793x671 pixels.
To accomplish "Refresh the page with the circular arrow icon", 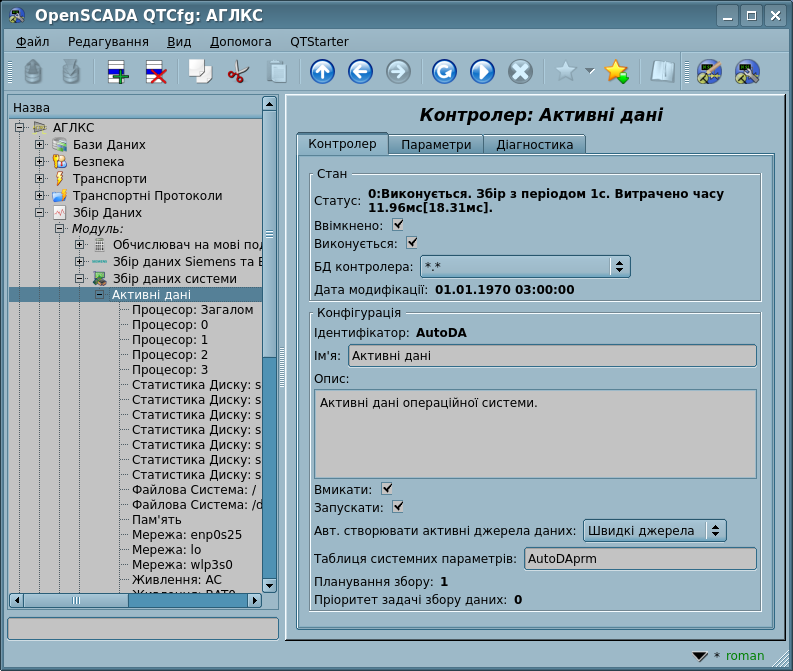I will (x=444, y=71).
